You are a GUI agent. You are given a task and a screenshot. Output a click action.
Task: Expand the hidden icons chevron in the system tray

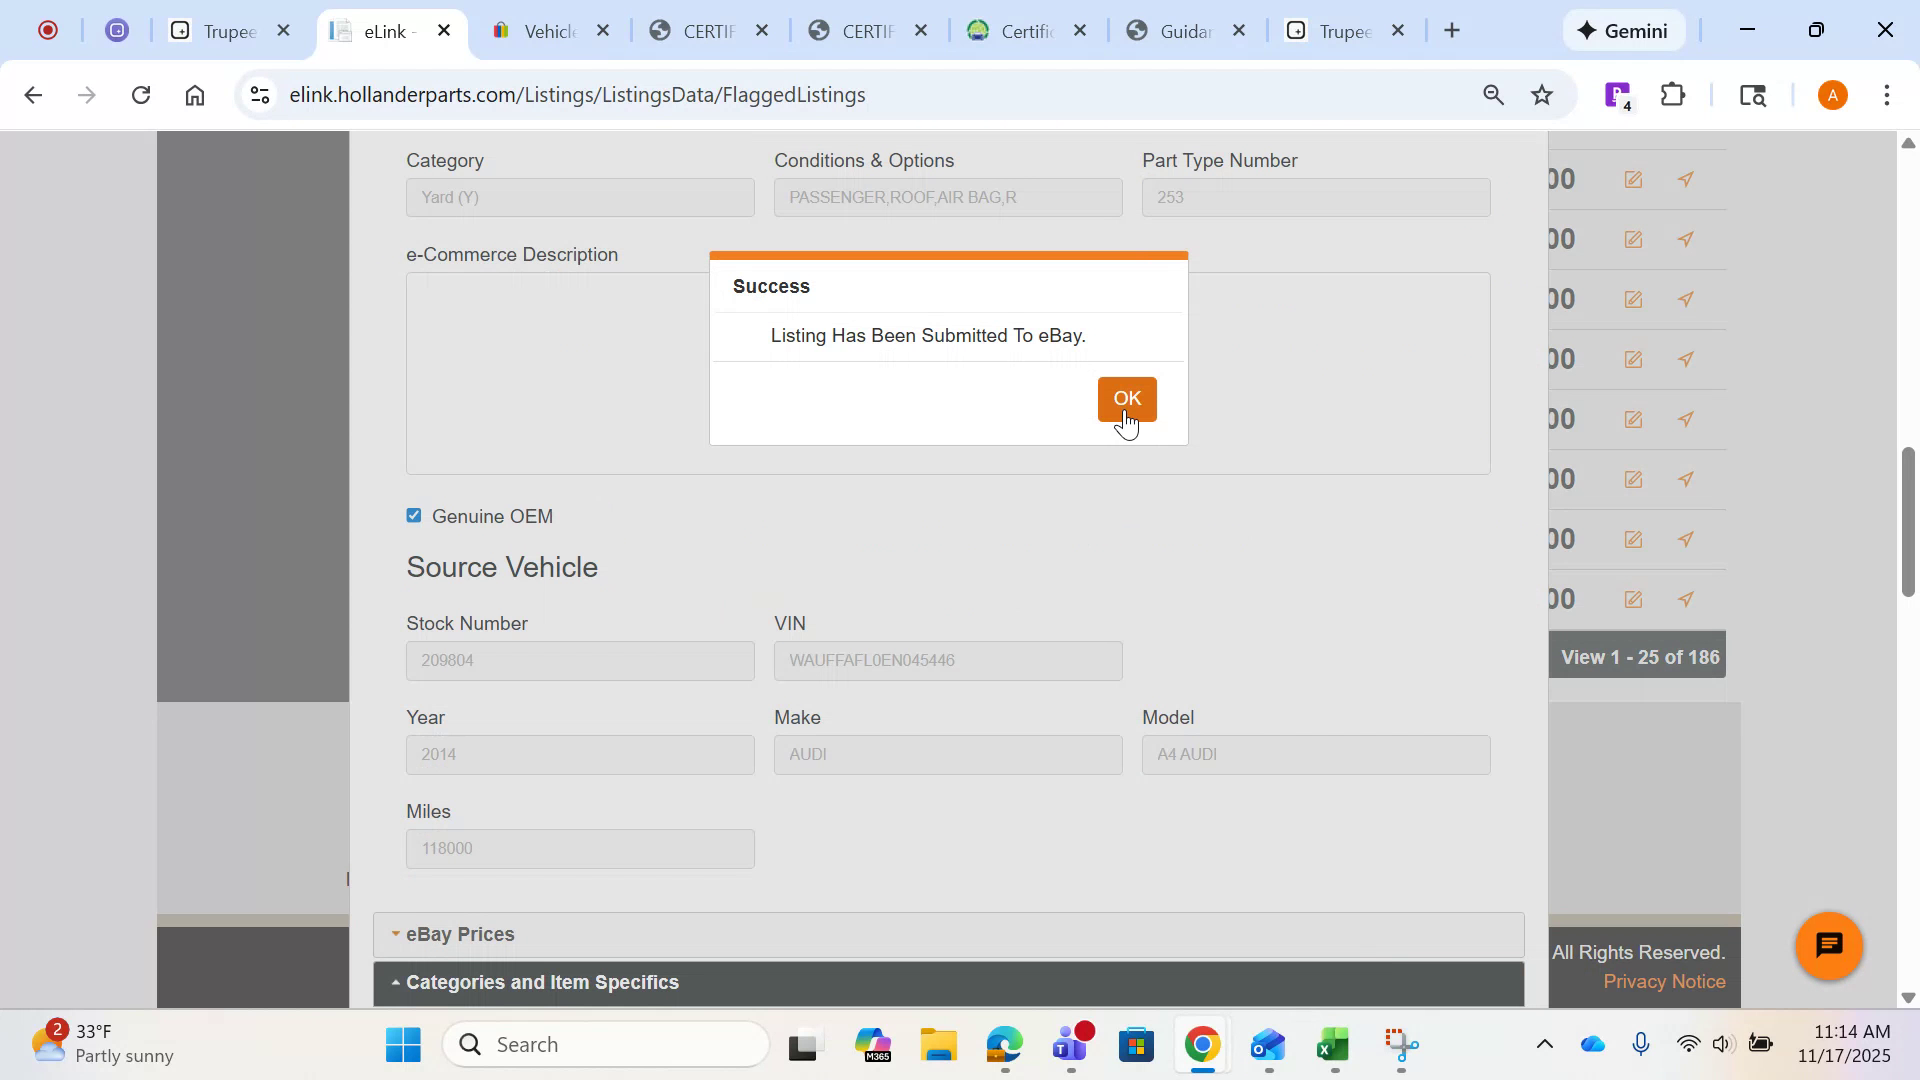[x=1545, y=1043]
